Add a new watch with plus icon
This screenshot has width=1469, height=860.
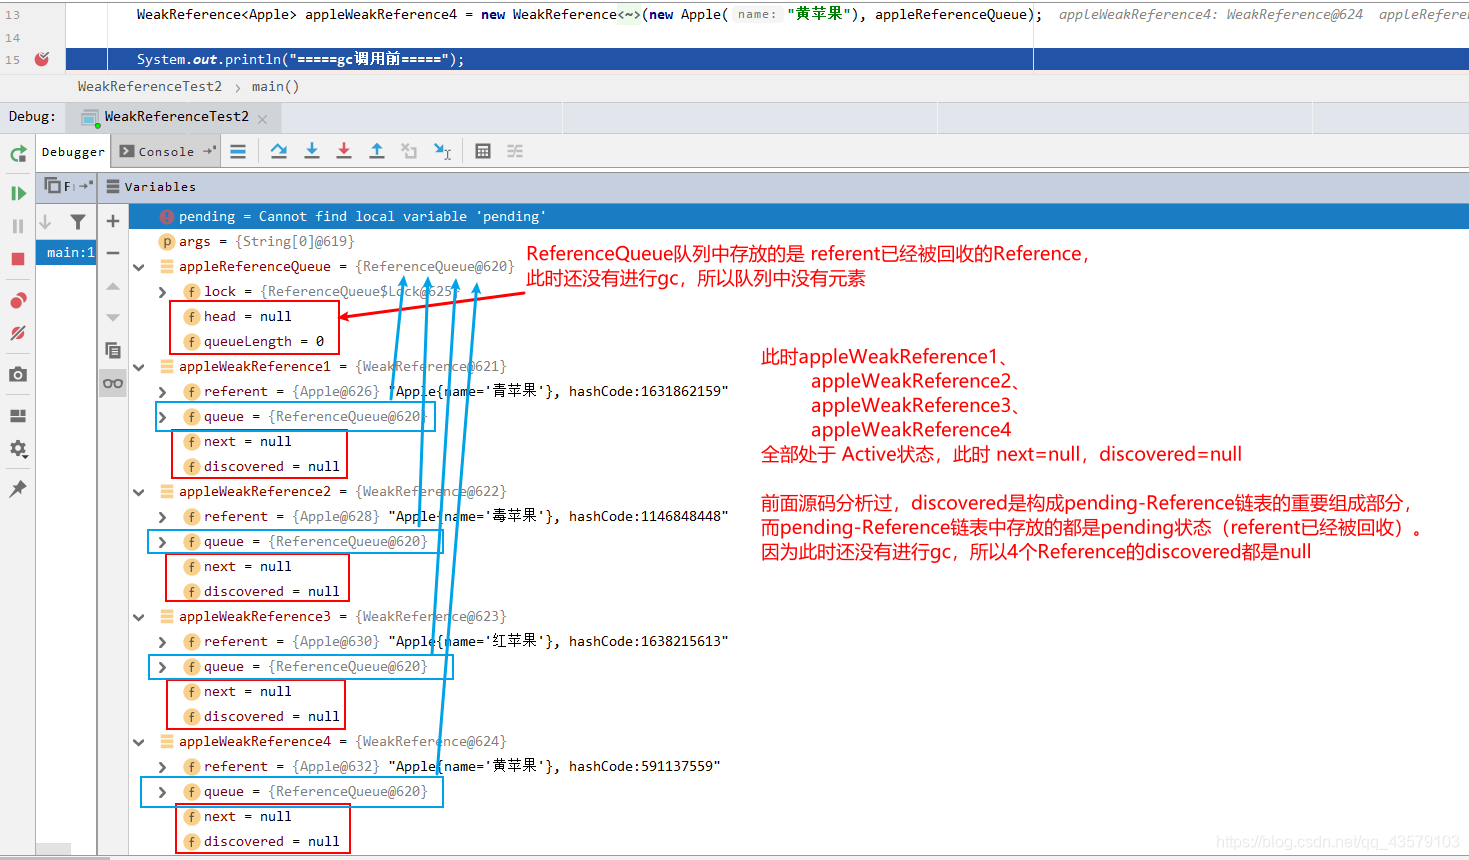(x=113, y=221)
